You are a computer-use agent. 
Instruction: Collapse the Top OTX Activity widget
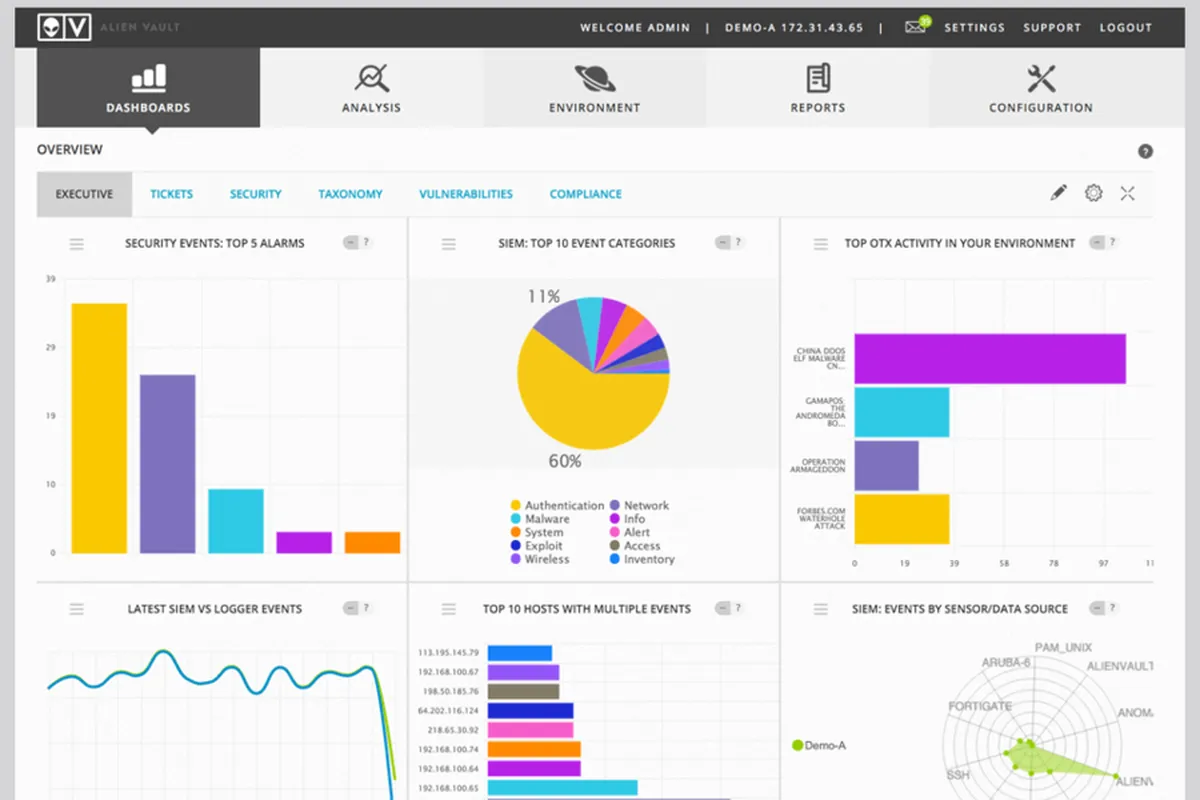1097,242
